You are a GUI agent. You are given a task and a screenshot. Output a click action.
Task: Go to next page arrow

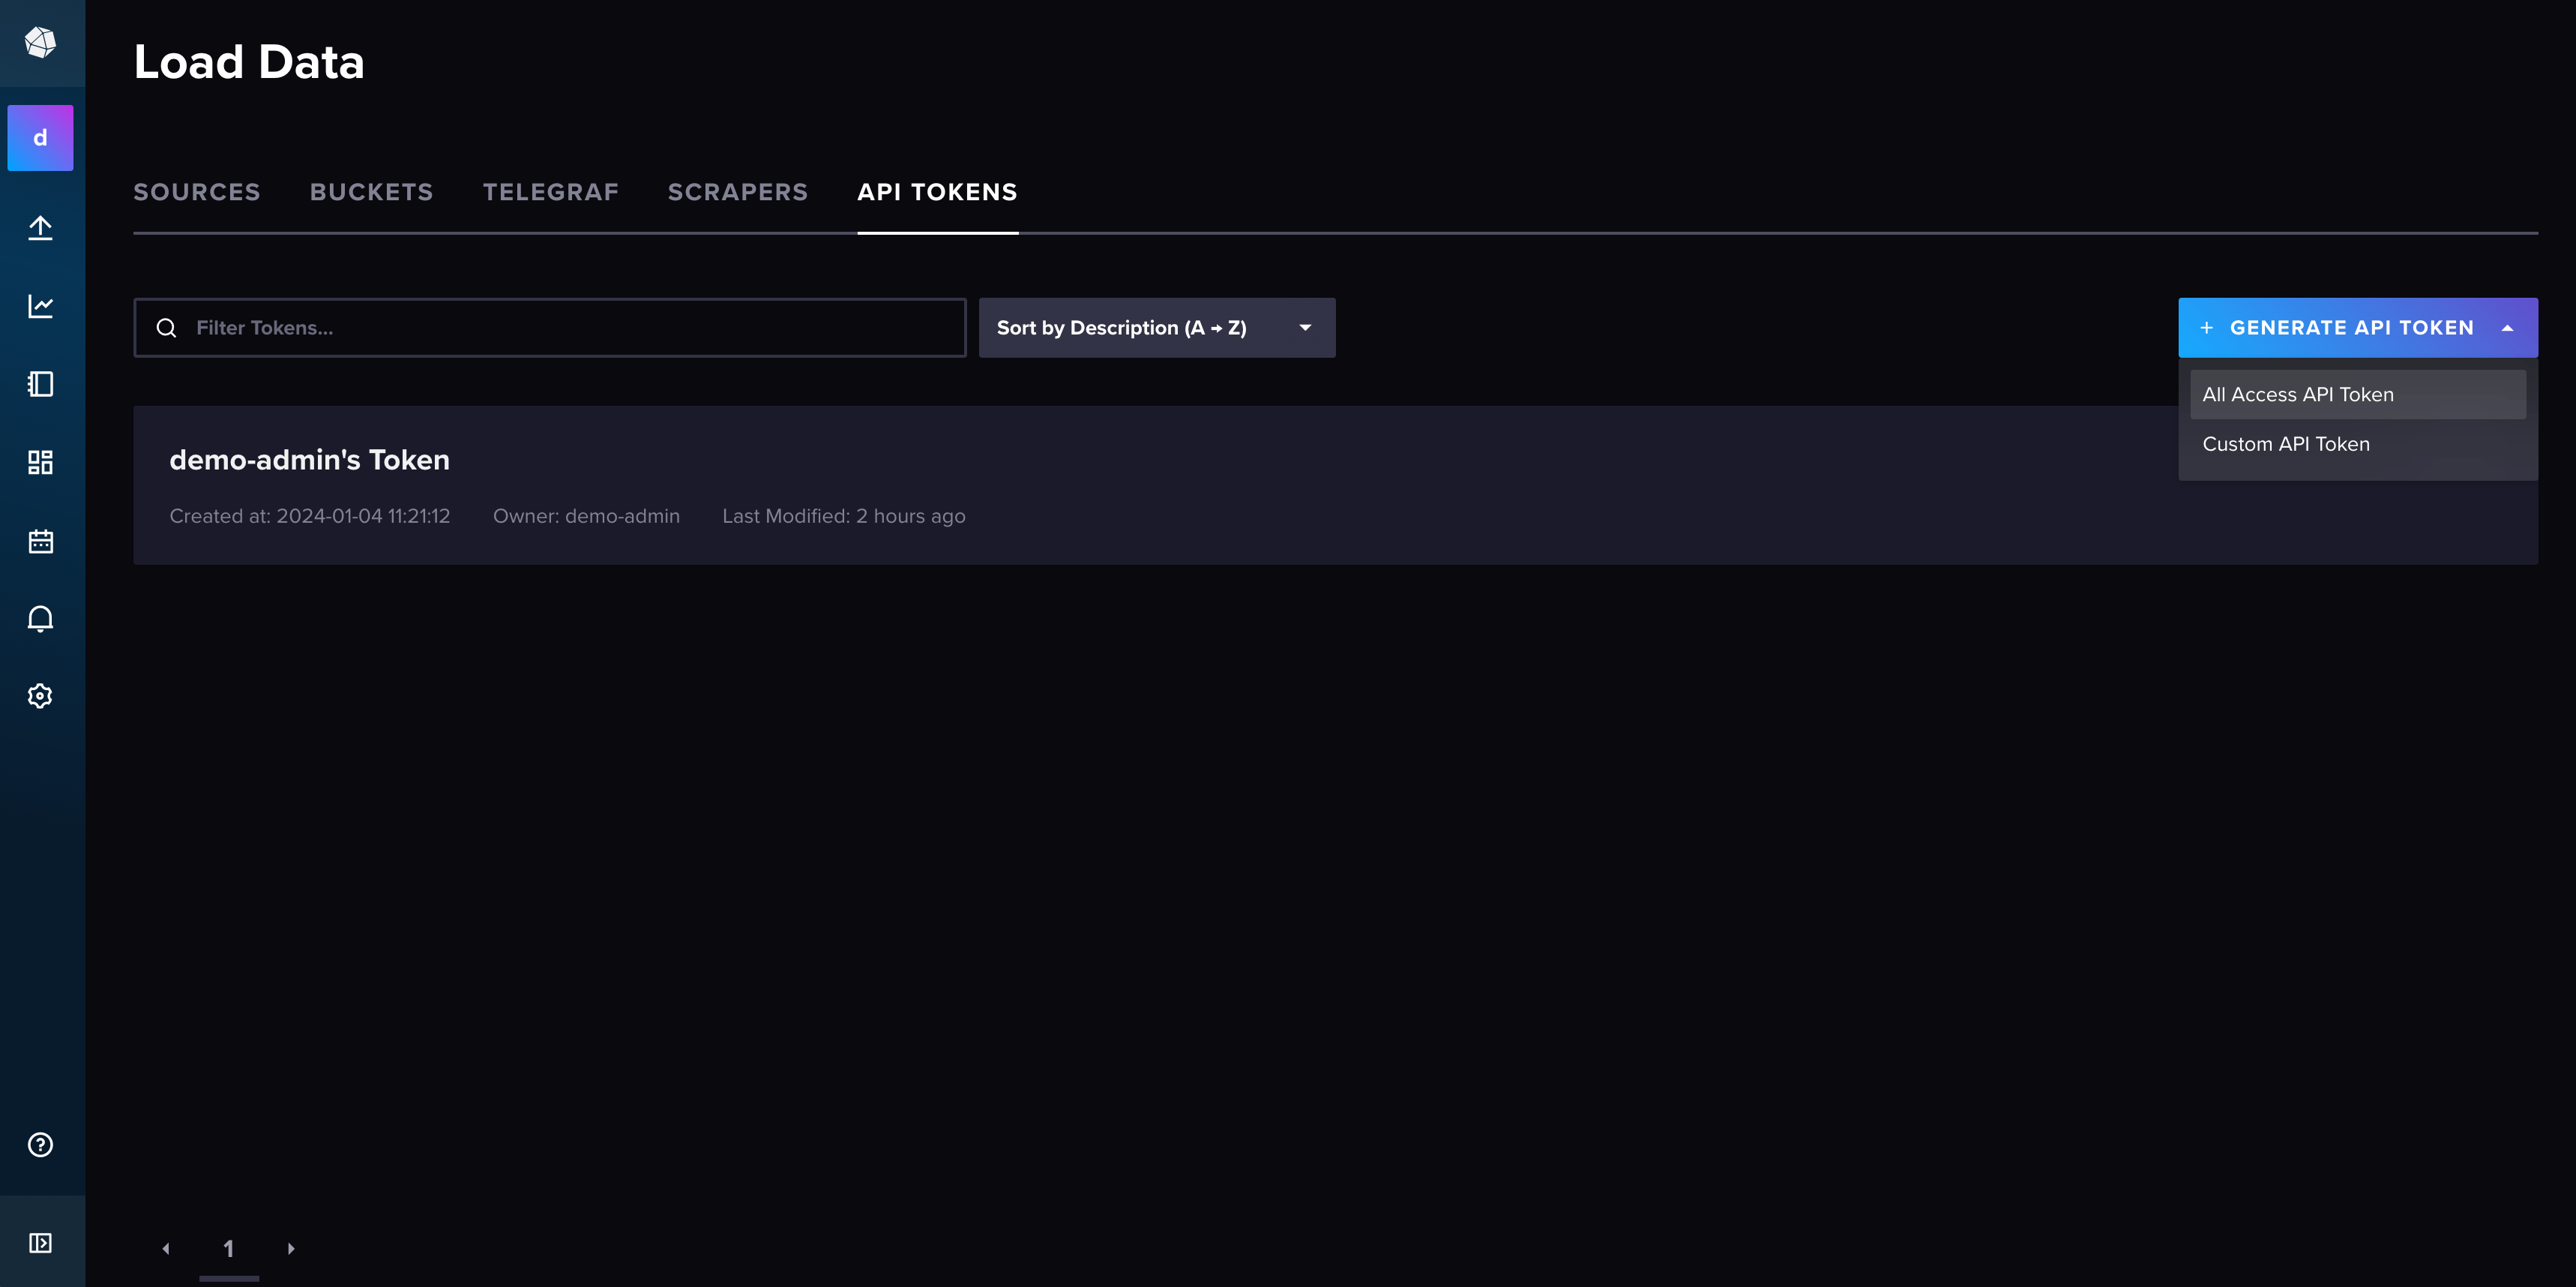(x=291, y=1249)
